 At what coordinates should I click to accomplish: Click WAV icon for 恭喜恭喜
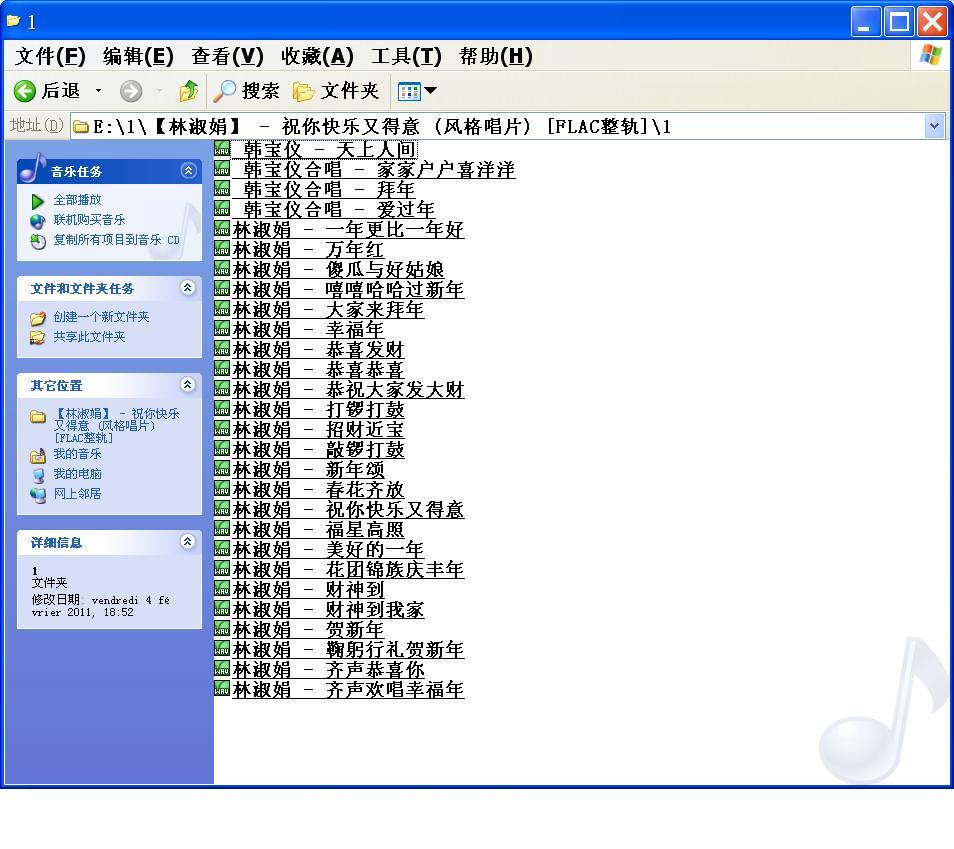point(222,369)
